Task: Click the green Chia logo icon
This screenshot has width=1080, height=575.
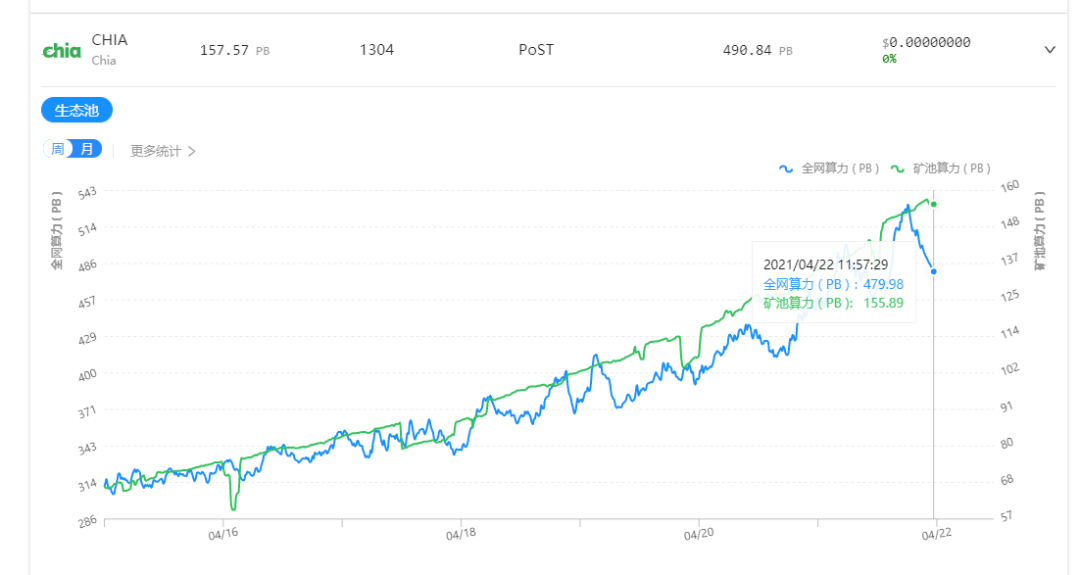Action: tap(62, 50)
